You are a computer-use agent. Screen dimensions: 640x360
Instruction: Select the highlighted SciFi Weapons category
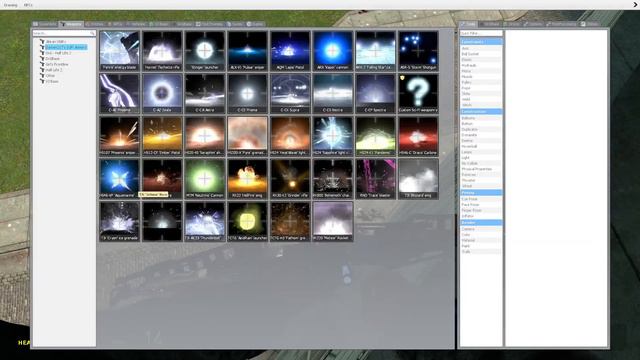click(66, 47)
